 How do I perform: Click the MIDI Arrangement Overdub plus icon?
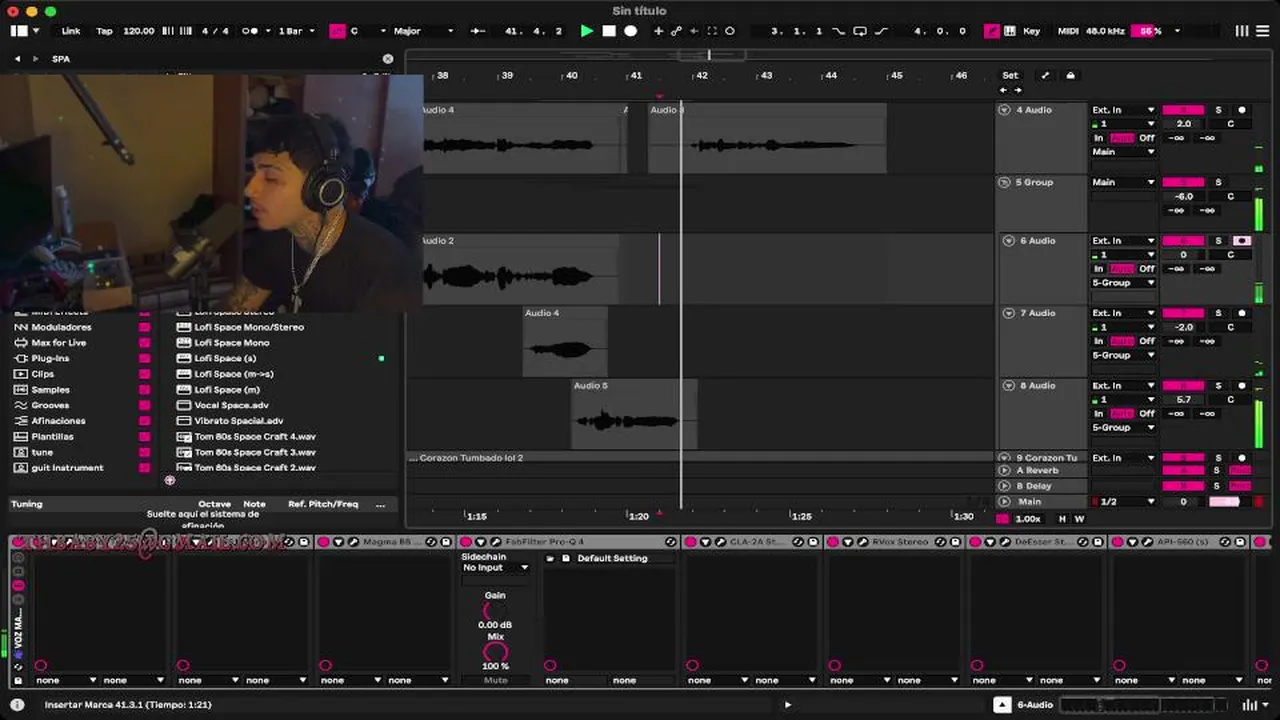click(658, 31)
